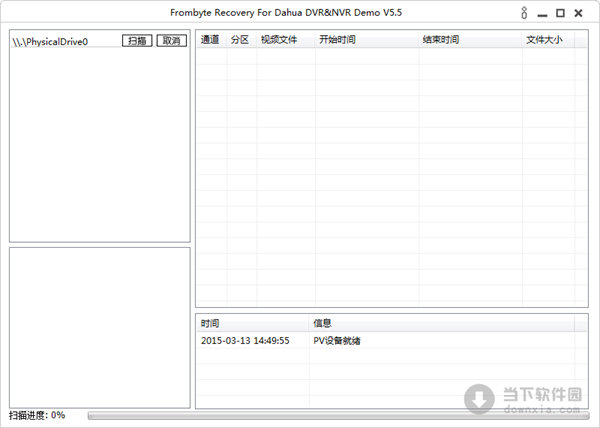
Task: Sort by the 分区 column header
Action: pos(241,40)
